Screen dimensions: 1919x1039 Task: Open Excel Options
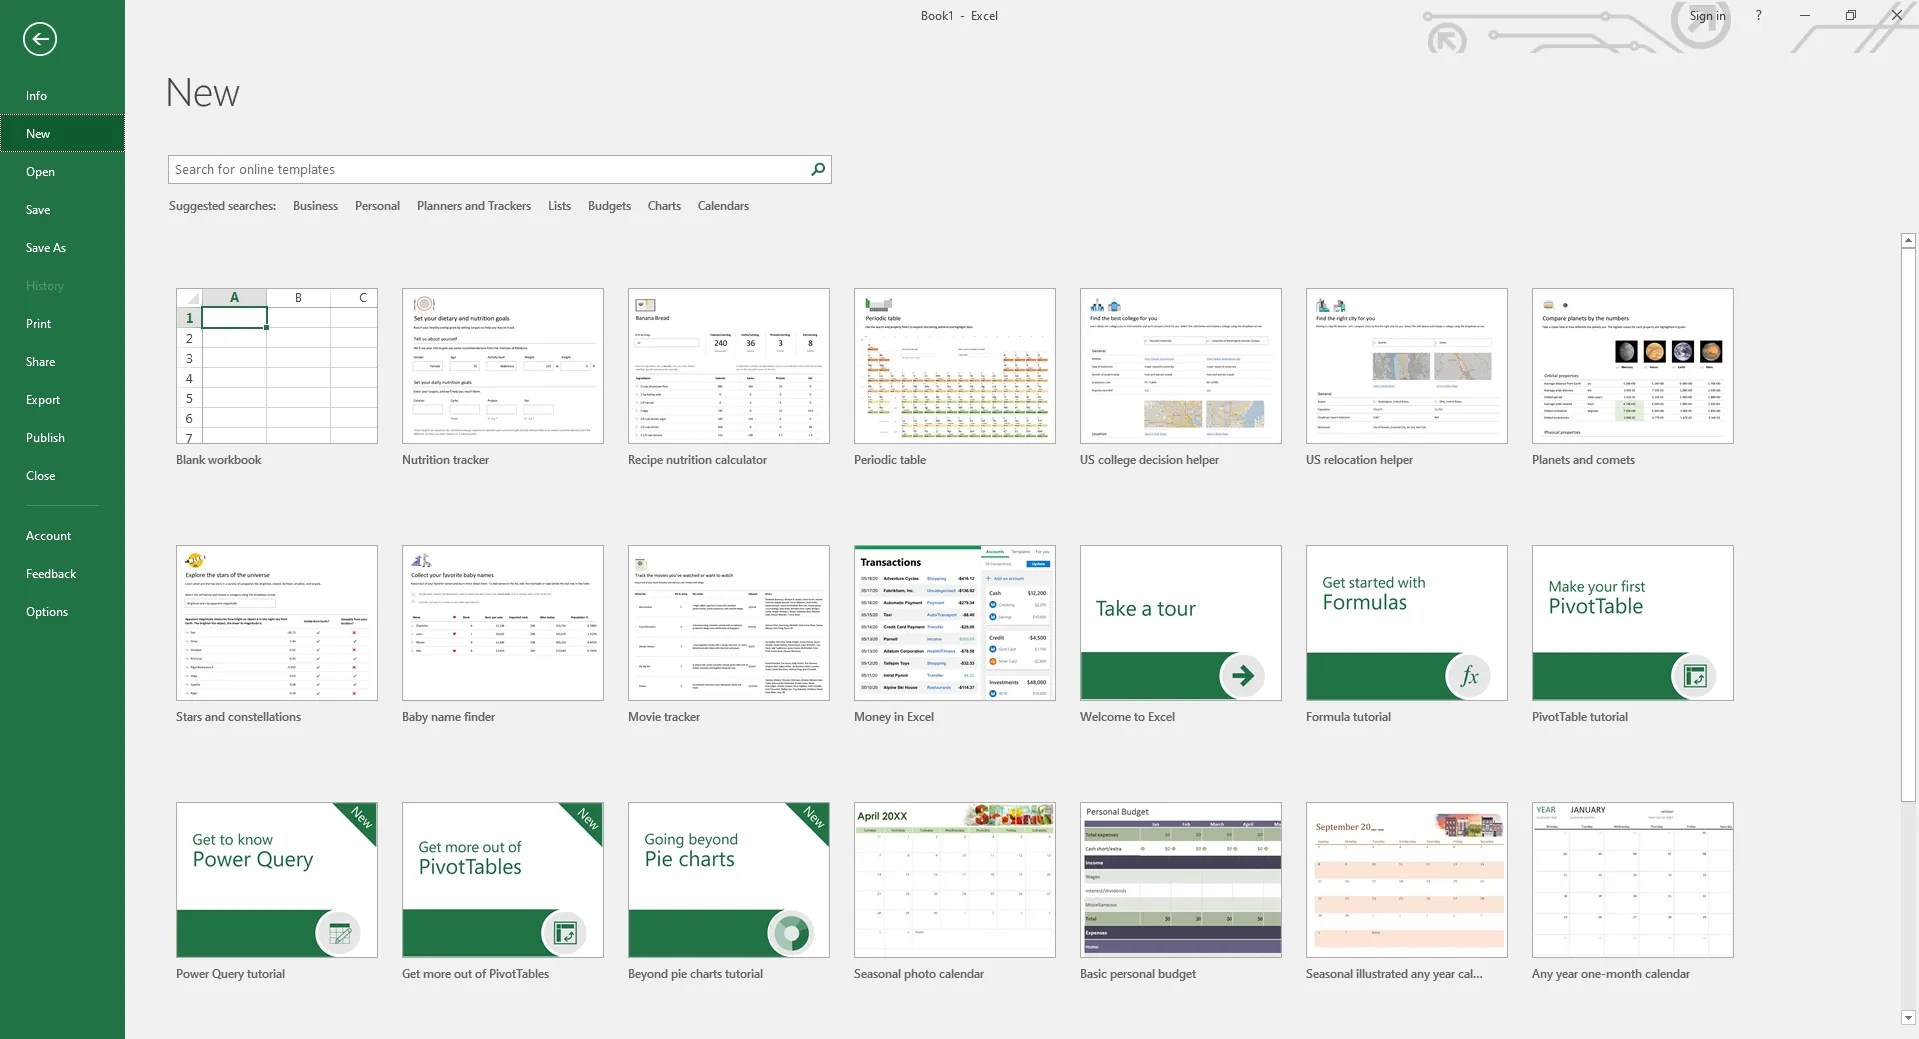pyautogui.click(x=62, y=612)
